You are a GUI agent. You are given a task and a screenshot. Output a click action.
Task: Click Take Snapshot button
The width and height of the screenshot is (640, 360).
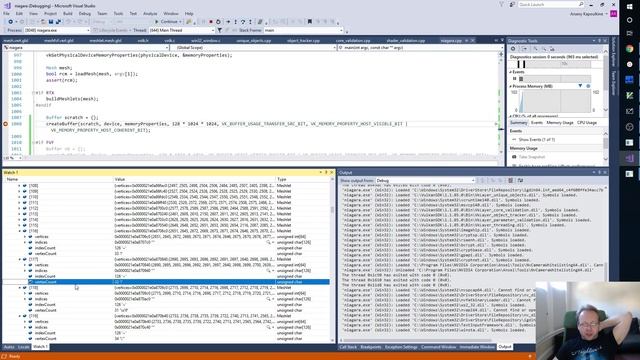[532, 157]
